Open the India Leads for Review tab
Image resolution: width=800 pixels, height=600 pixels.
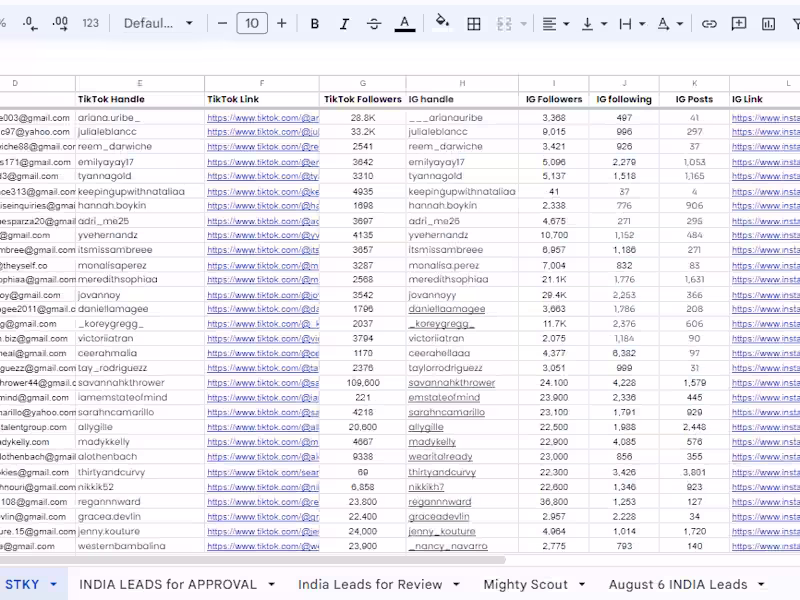click(369, 584)
